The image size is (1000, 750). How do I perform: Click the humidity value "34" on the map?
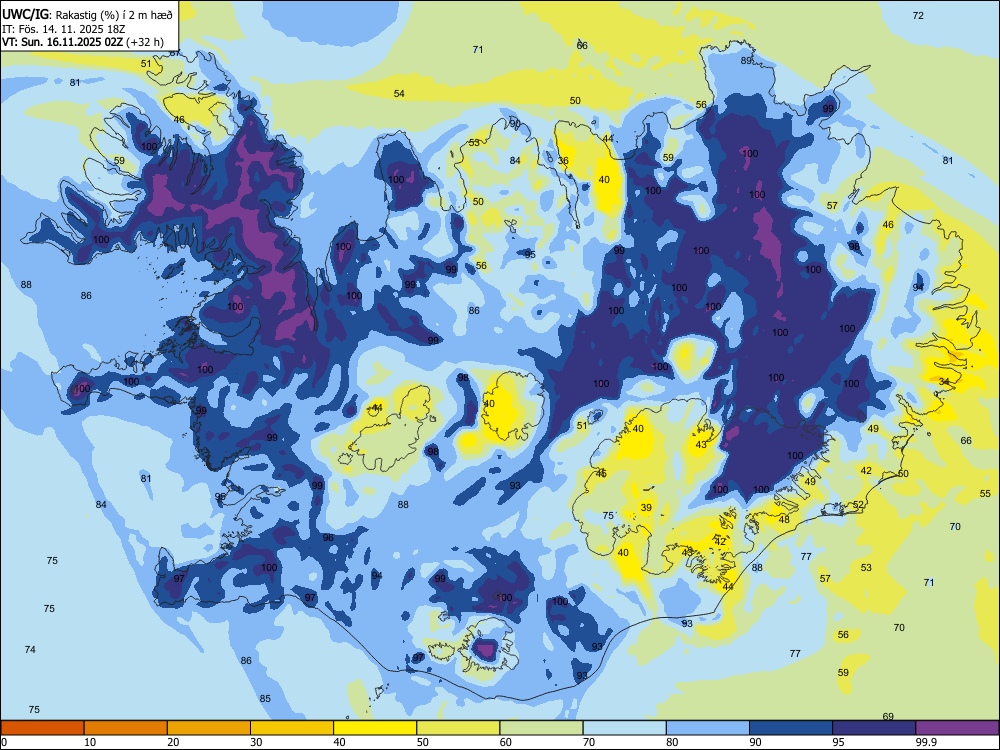[x=944, y=381]
